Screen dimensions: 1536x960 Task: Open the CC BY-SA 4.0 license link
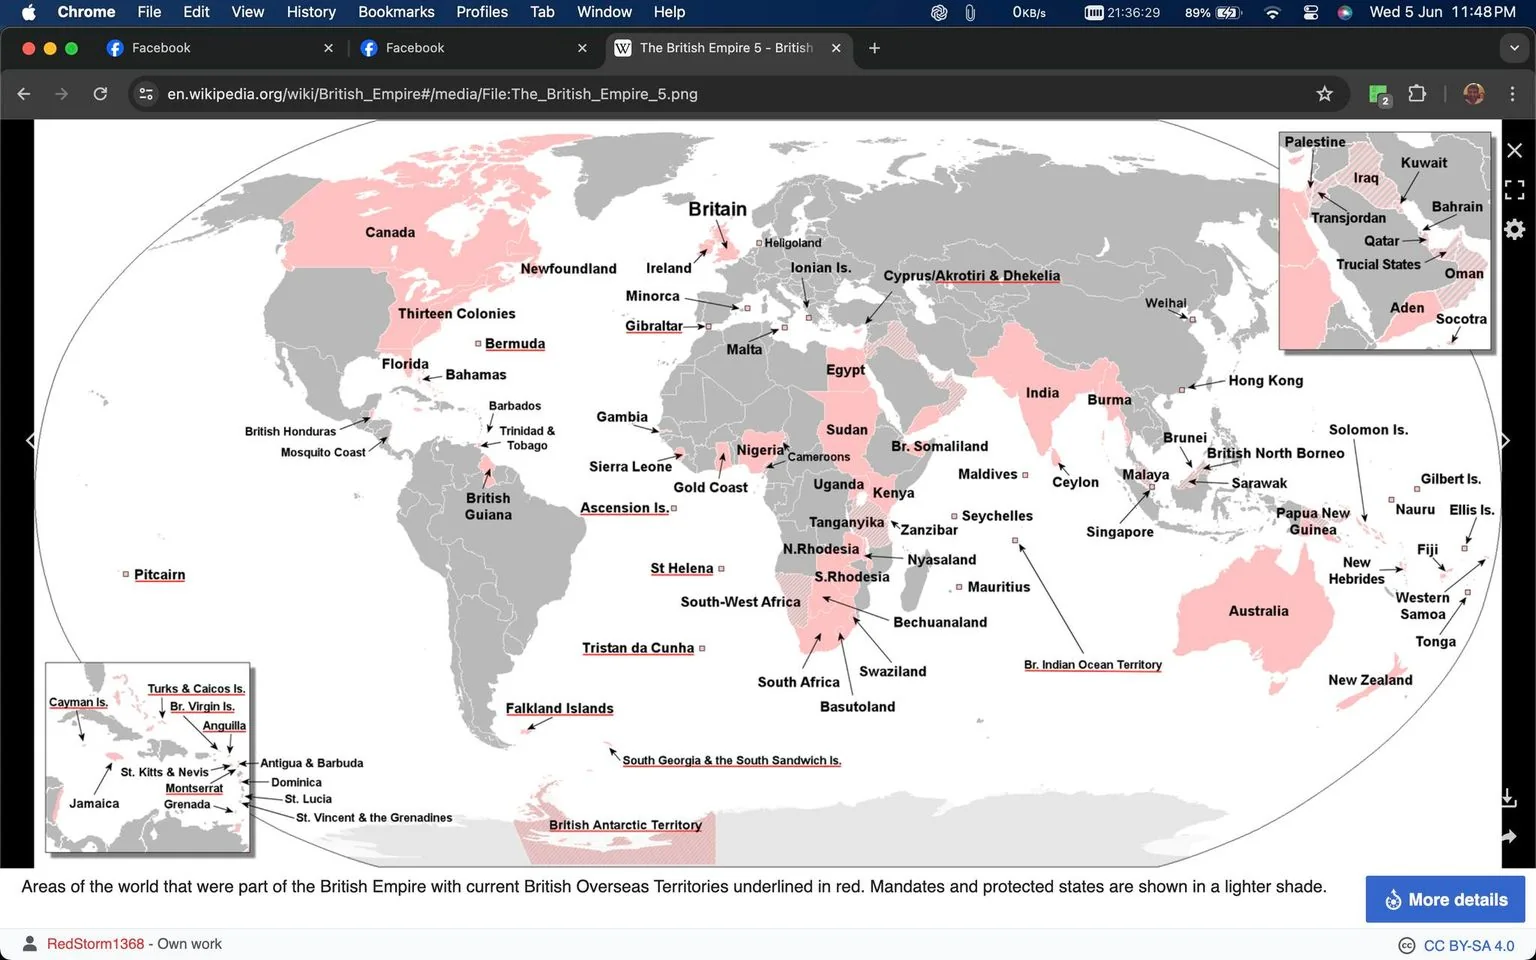coord(1468,945)
